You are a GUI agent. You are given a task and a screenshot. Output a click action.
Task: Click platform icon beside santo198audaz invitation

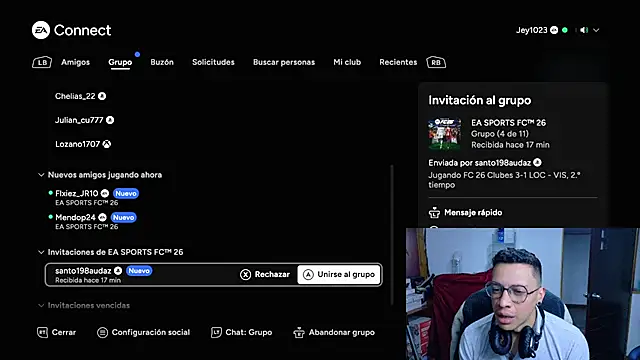(x=118, y=271)
